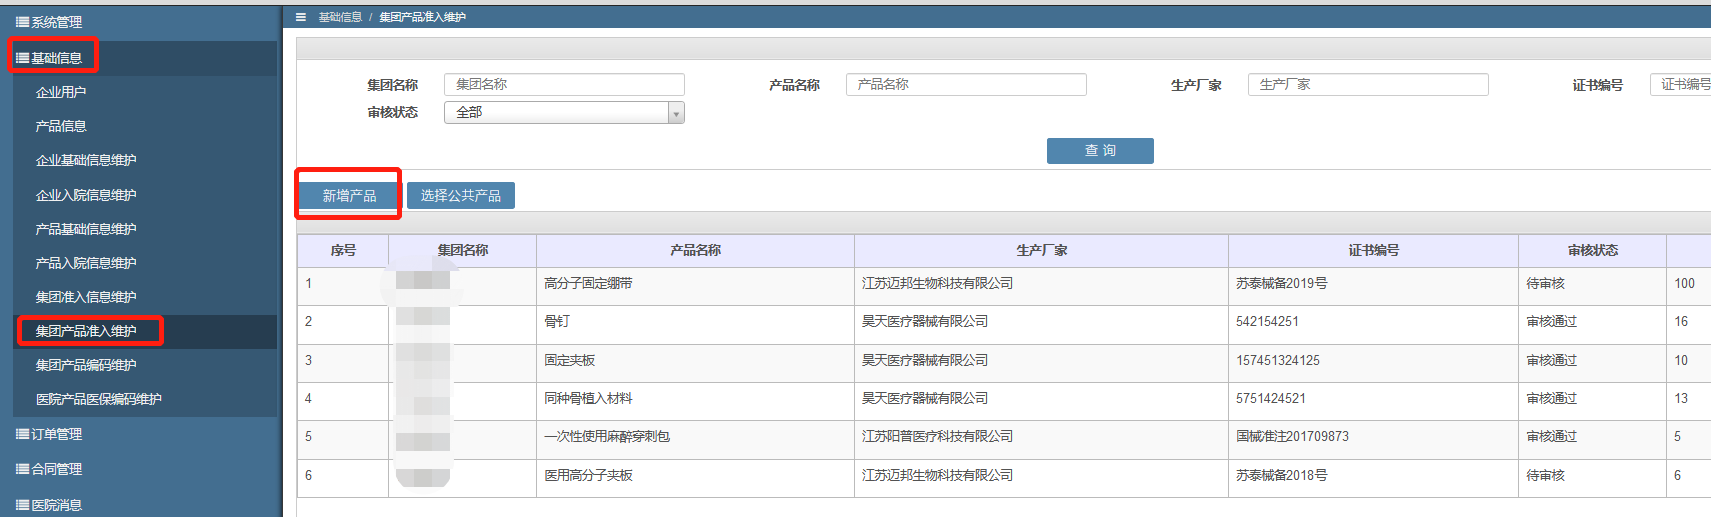Sort by the 证书编号 column header

(x=1374, y=250)
